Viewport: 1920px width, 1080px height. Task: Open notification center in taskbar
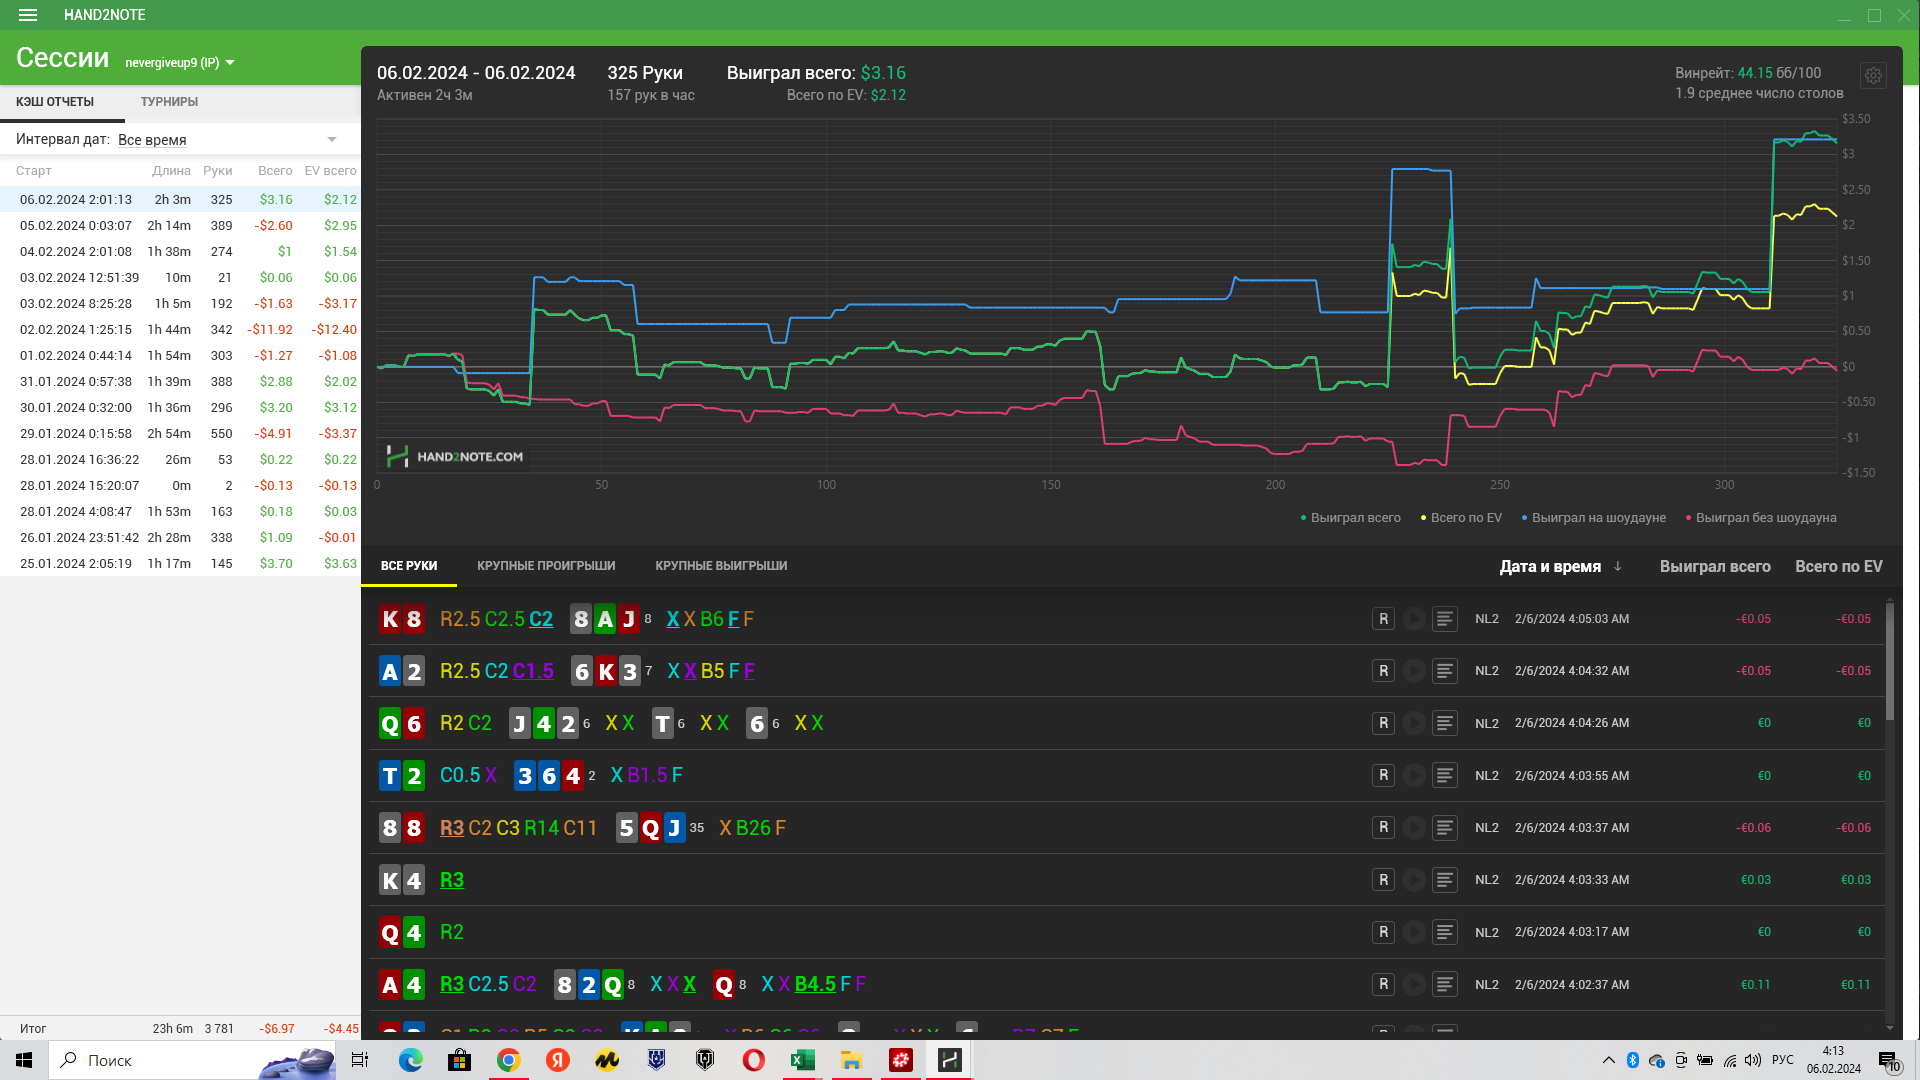(1888, 1061)
